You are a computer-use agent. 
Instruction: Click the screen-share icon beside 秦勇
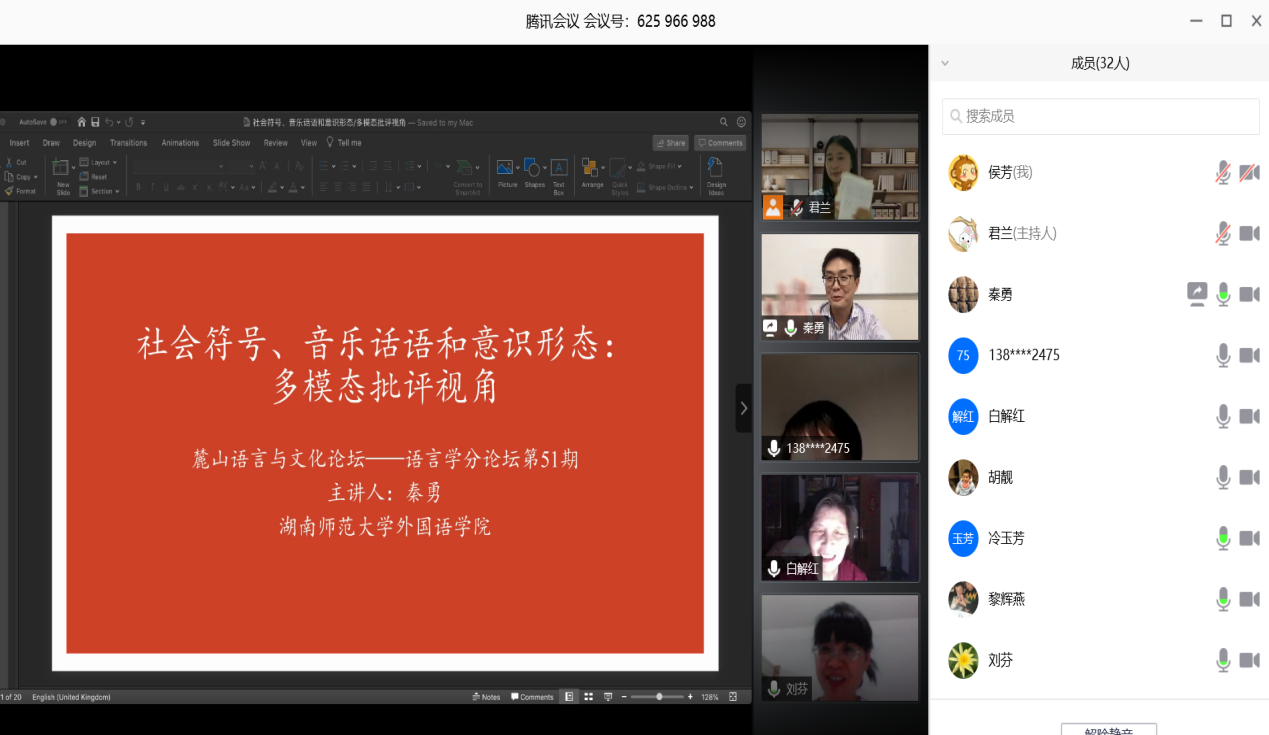1196,294
